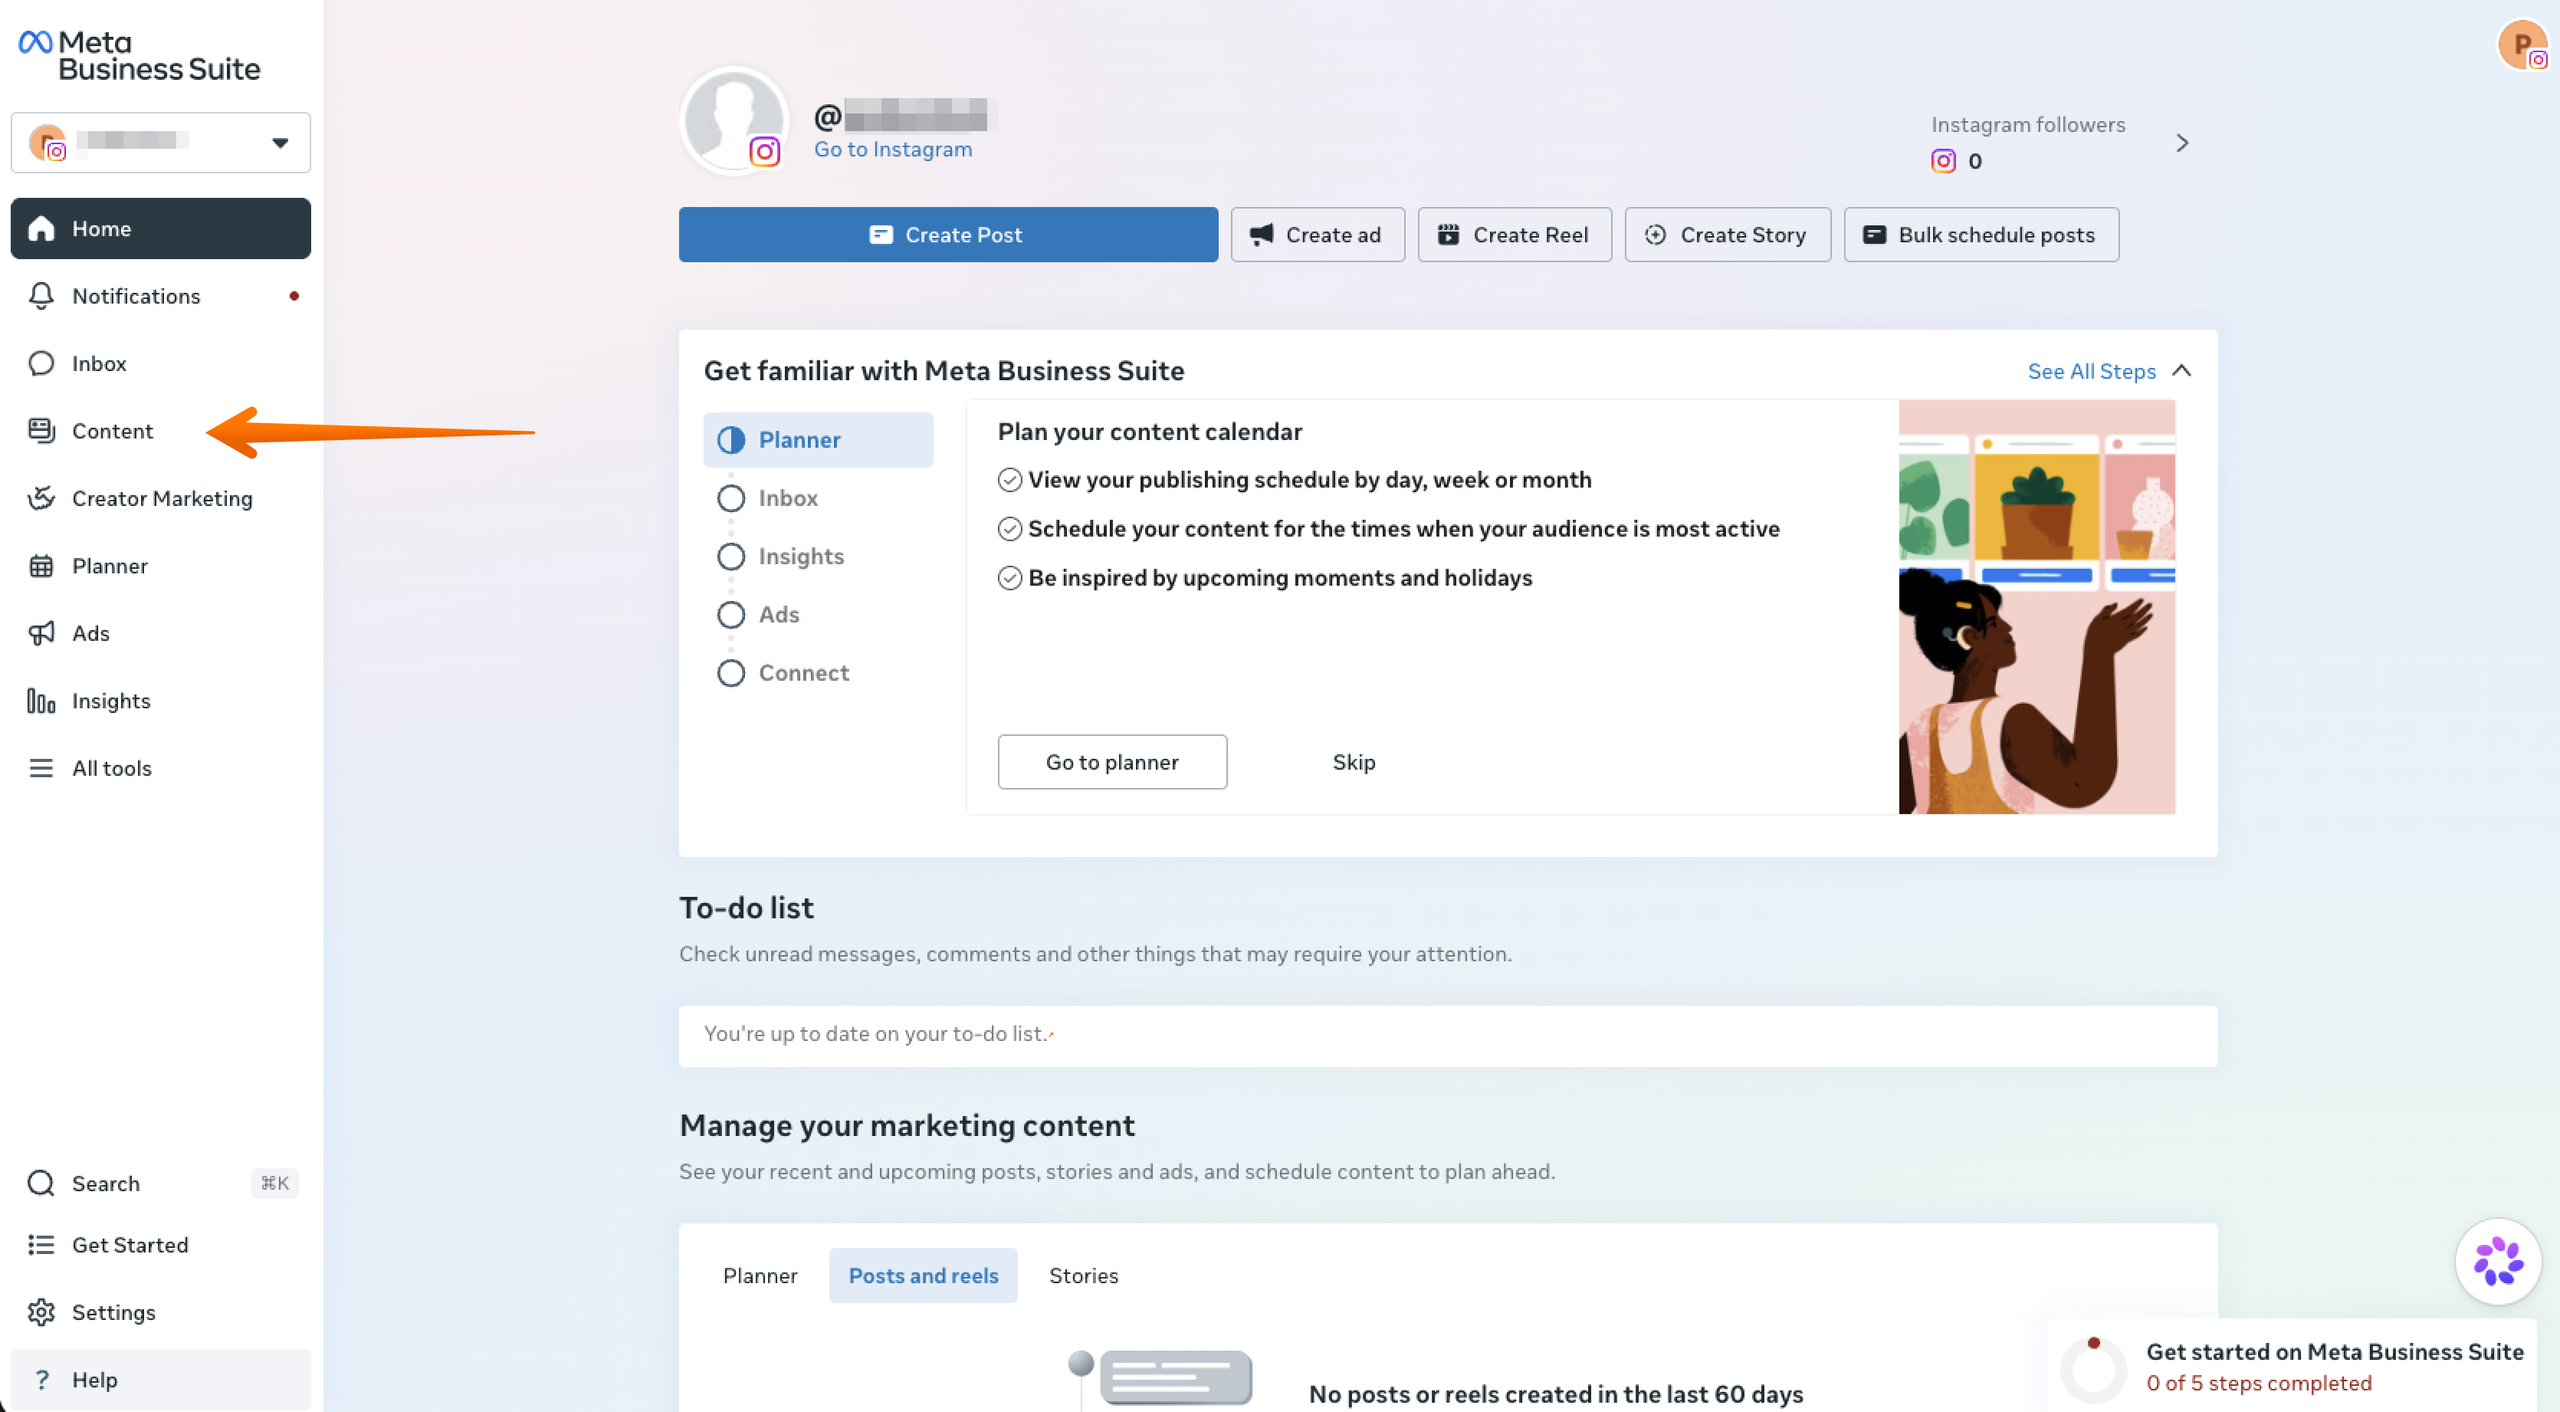The image size is (2560, 1412).
Task: Click 0 of 5 steps completed text
Action: click(2259, 1383)
